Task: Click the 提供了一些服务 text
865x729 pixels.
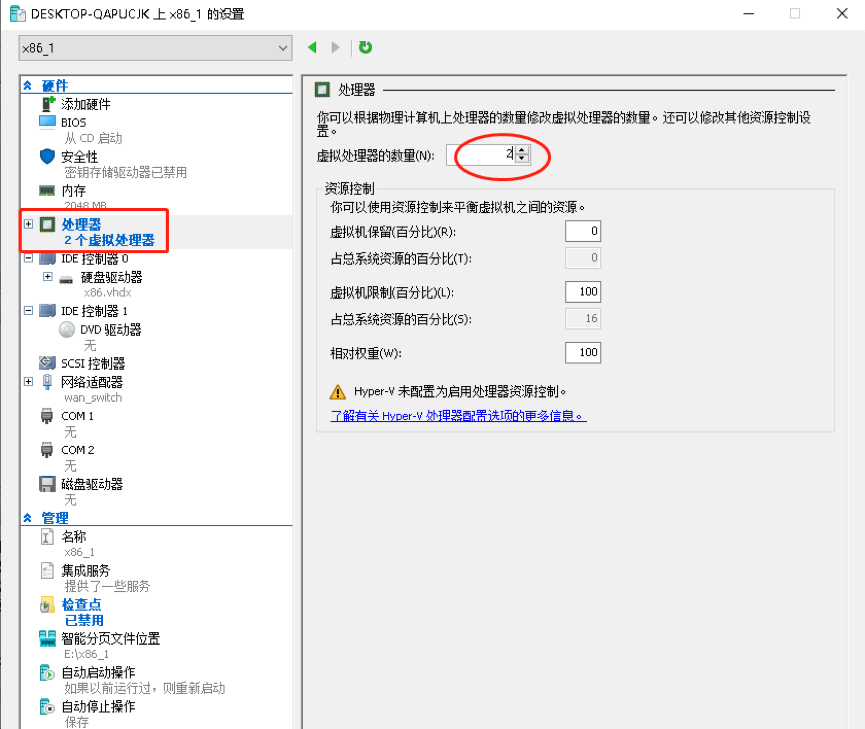Action: (x=107, y=586)
